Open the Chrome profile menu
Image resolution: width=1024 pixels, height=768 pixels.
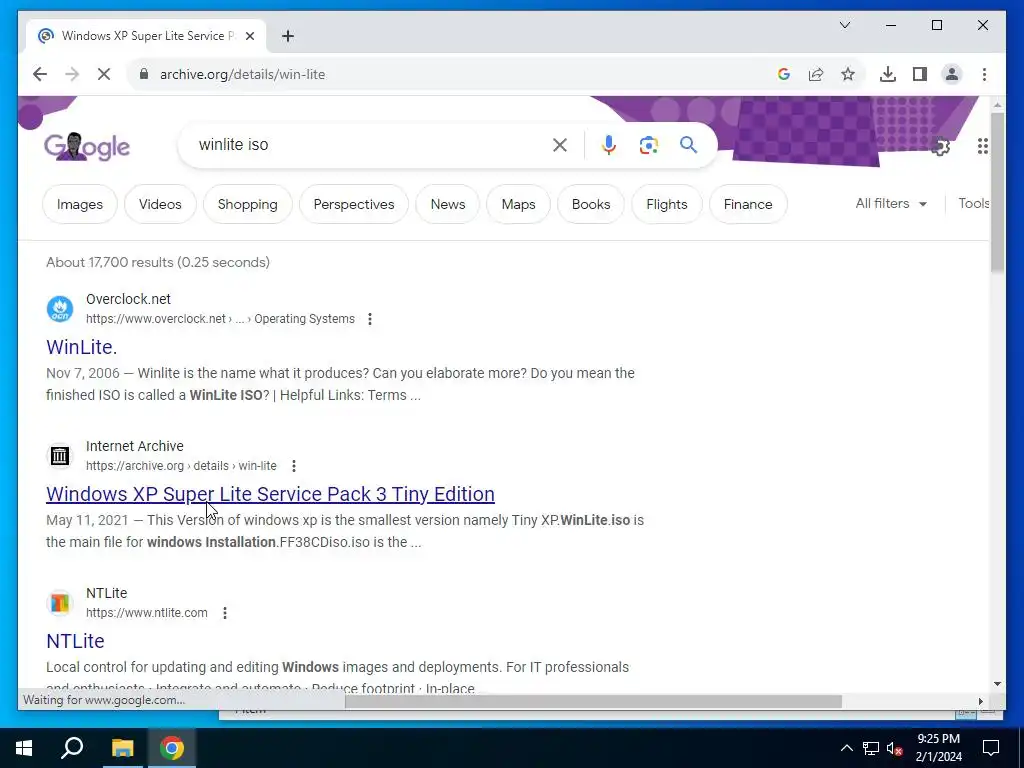click(952, 74)
